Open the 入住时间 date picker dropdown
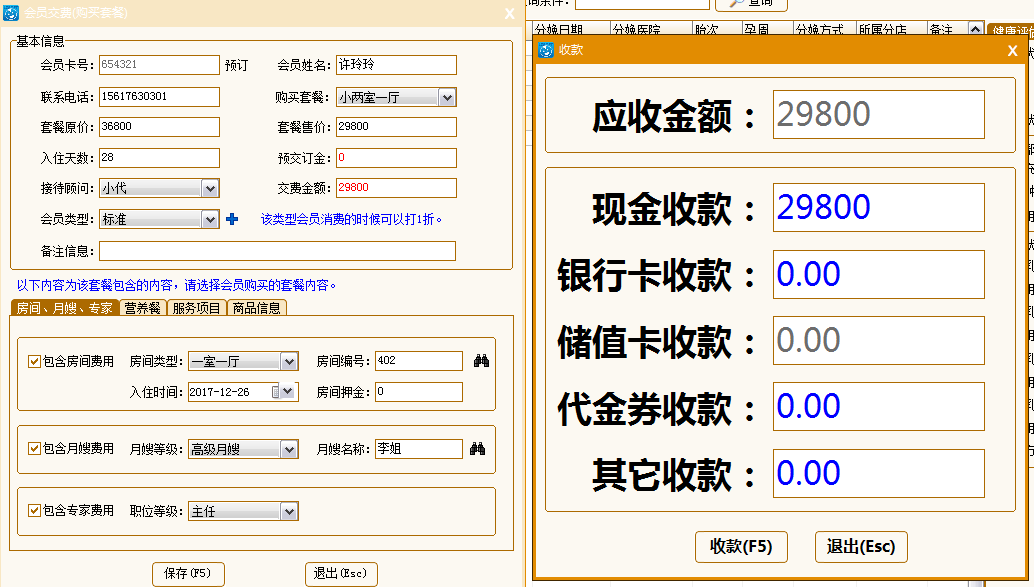 [x=289, y=392]
